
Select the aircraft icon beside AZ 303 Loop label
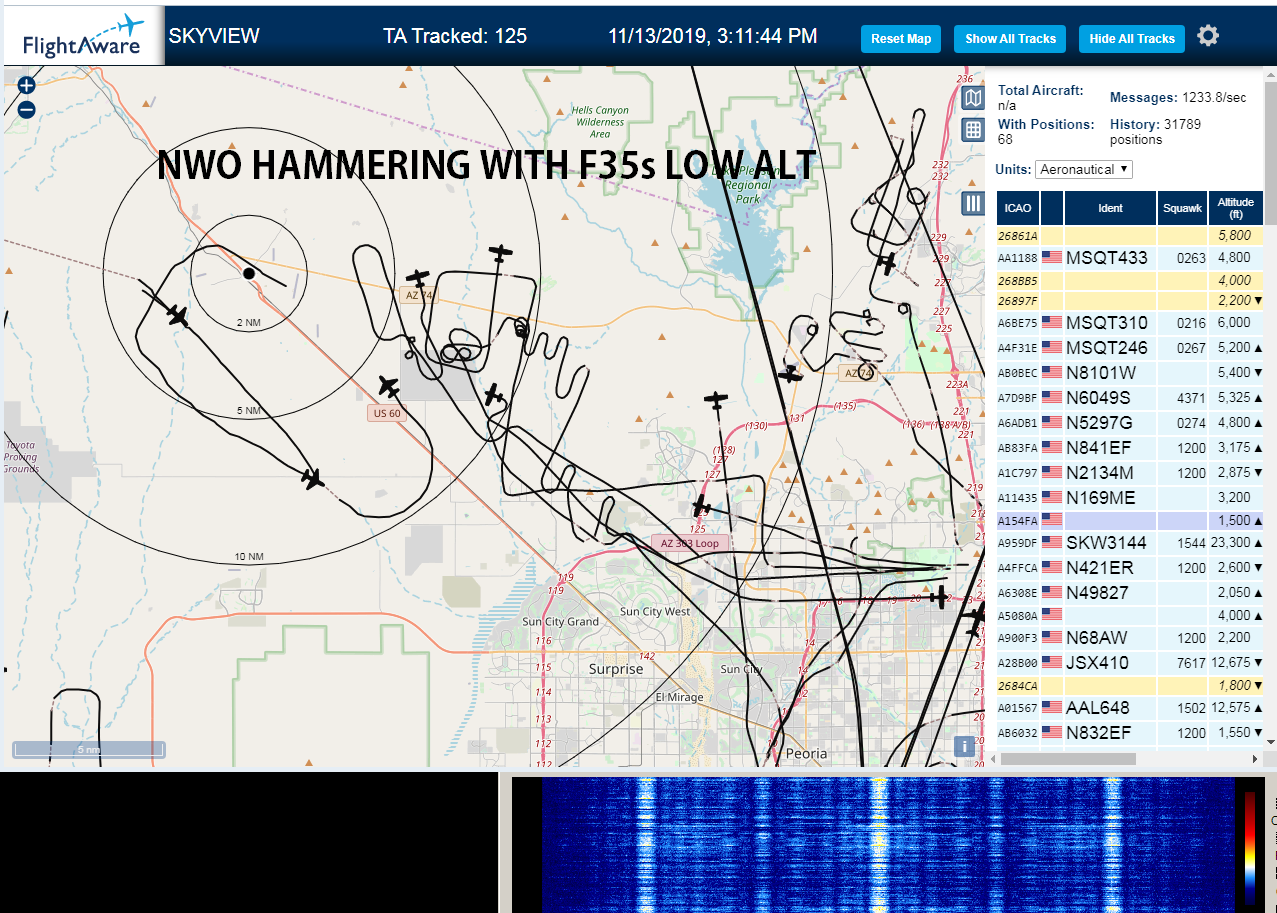[702, 505]
